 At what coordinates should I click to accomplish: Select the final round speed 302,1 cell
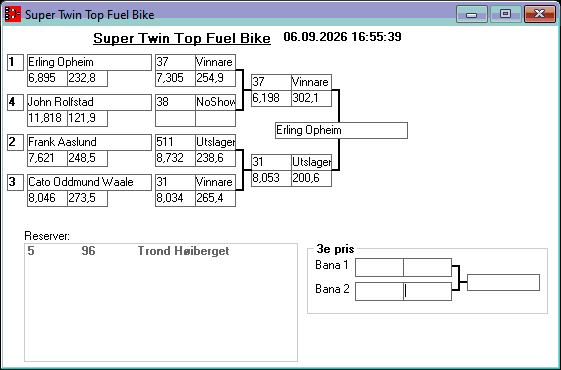(x=311, y=98)
